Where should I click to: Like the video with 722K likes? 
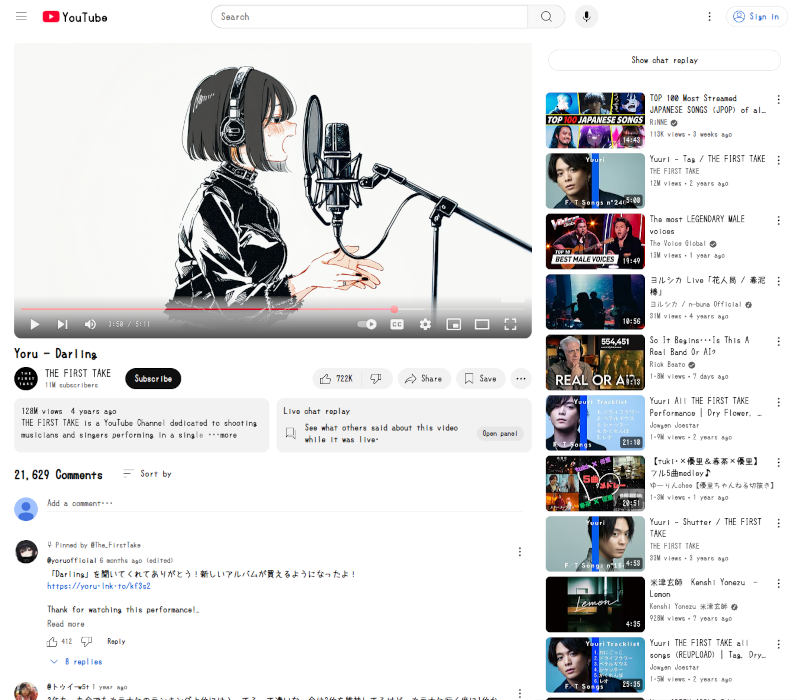(x=336, y=379)
